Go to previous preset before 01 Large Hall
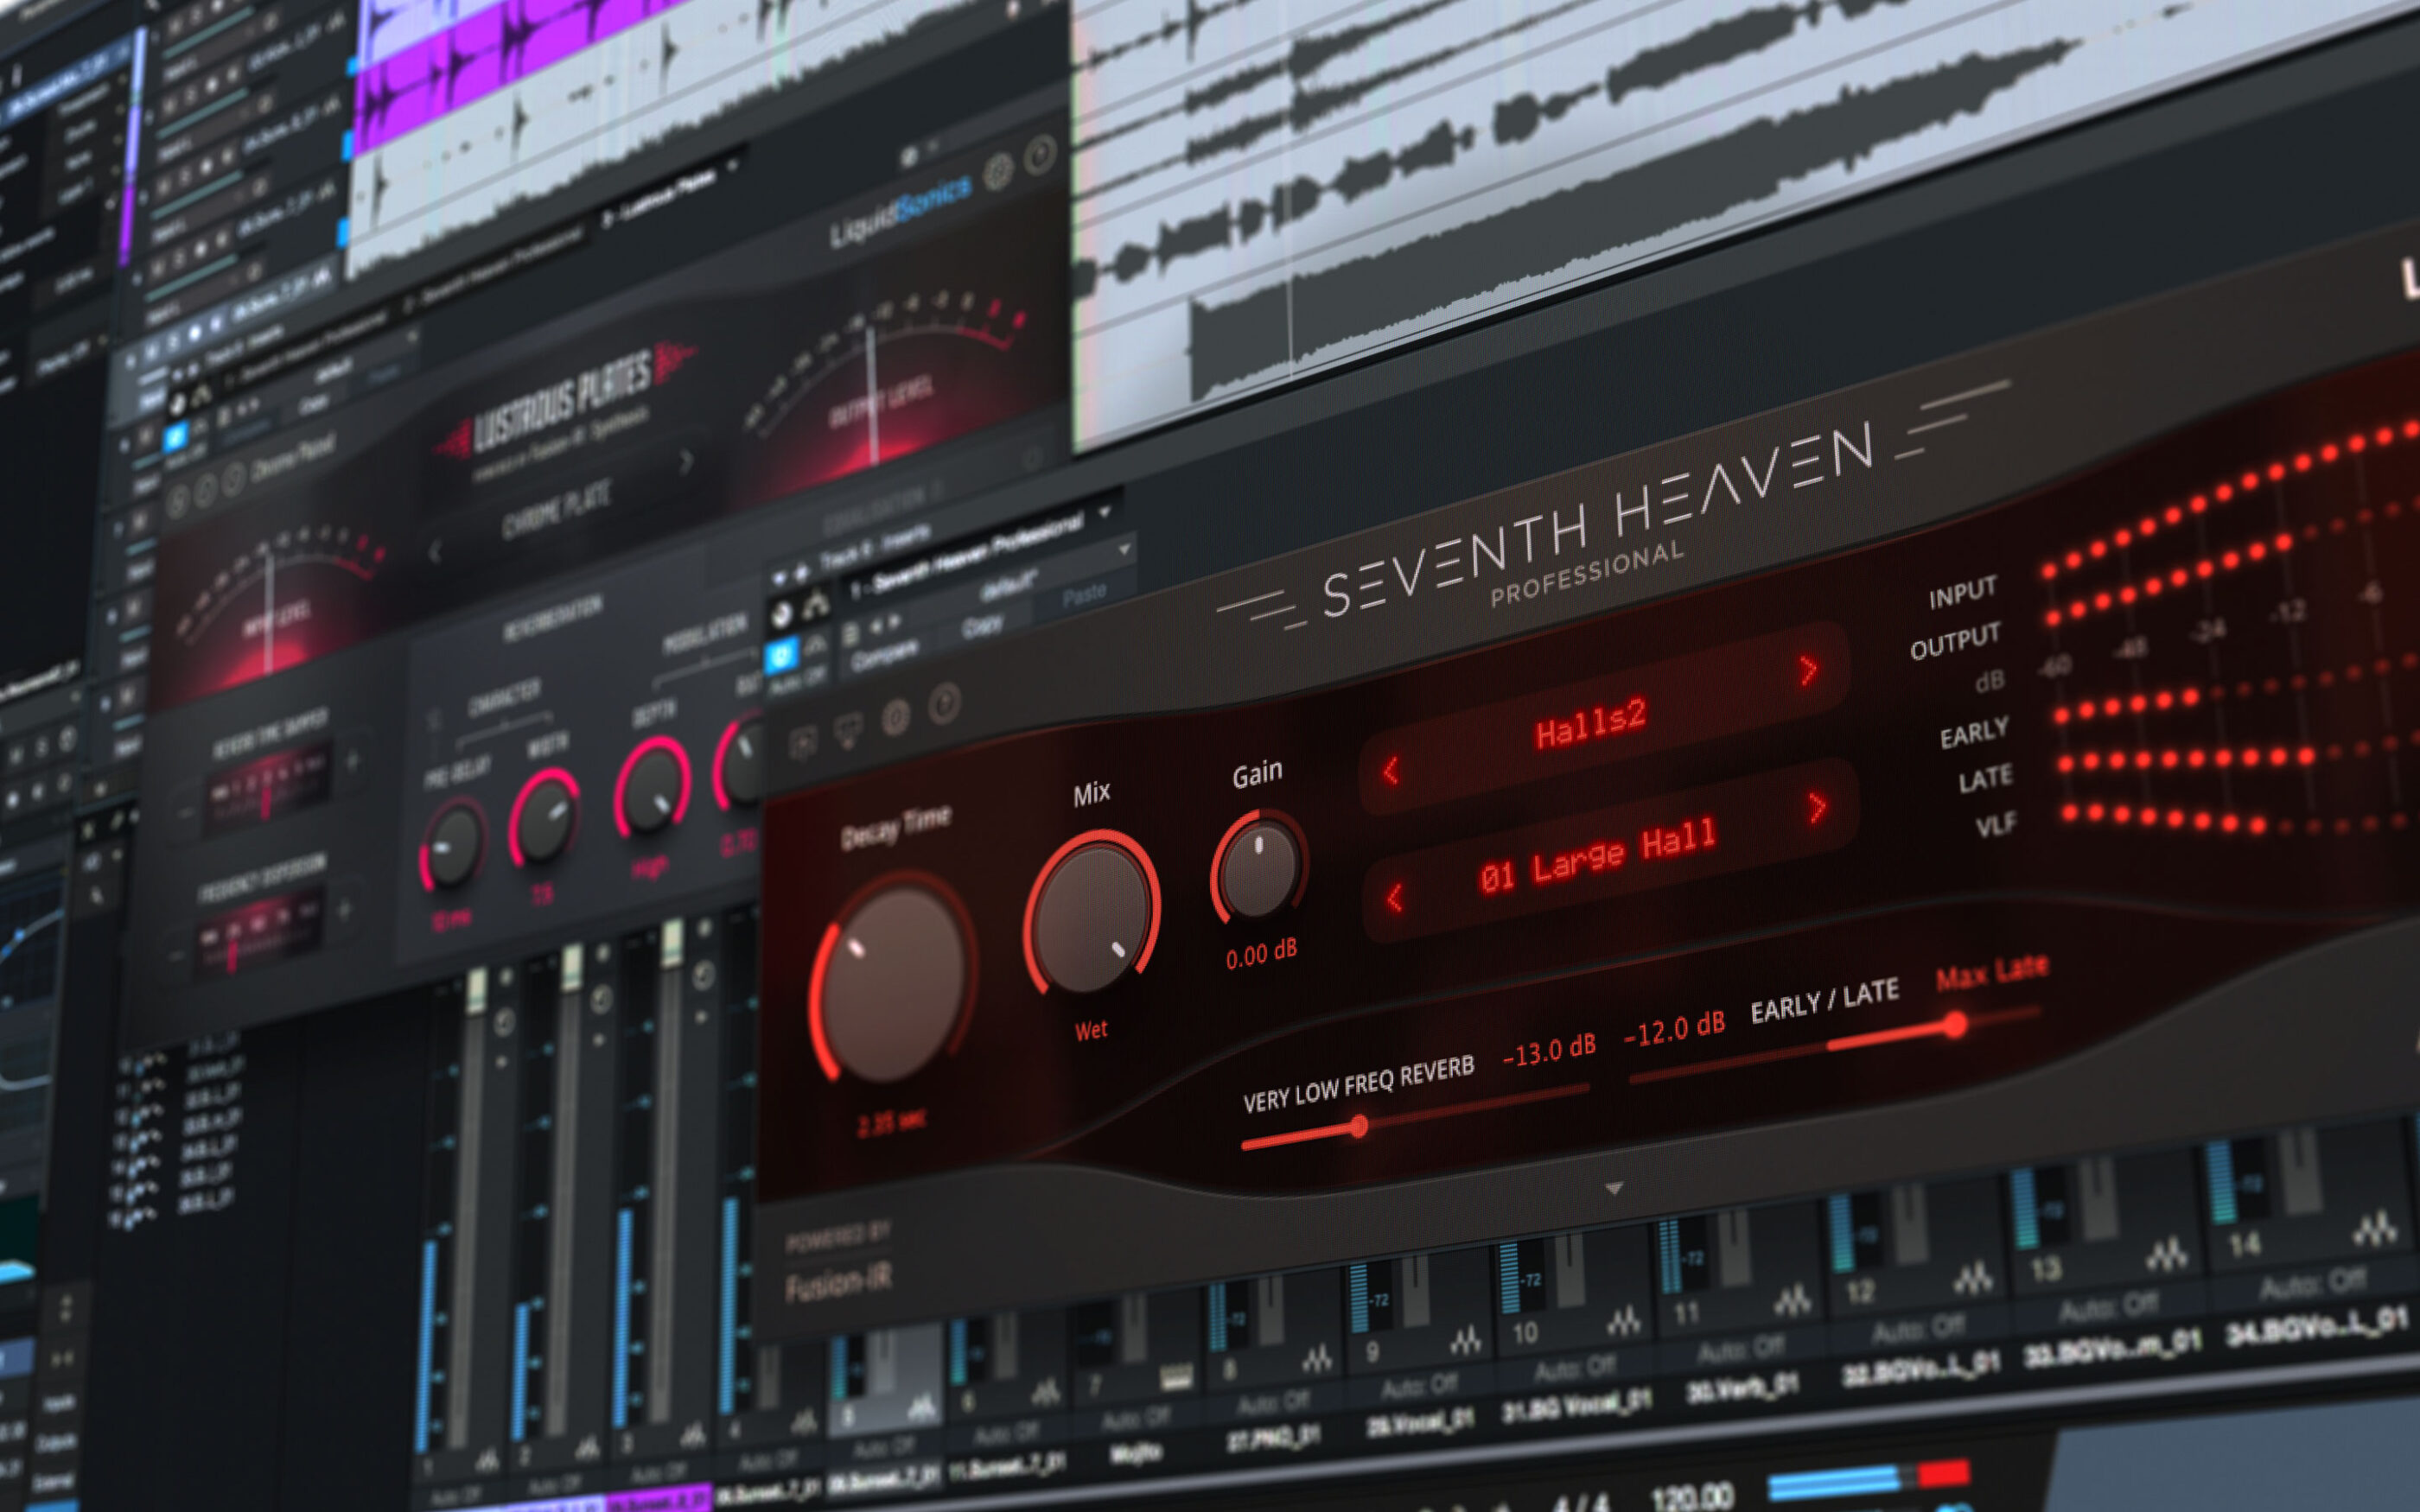The width and height of the screenshot is (2420, 1512). [x=1395, y=897]
